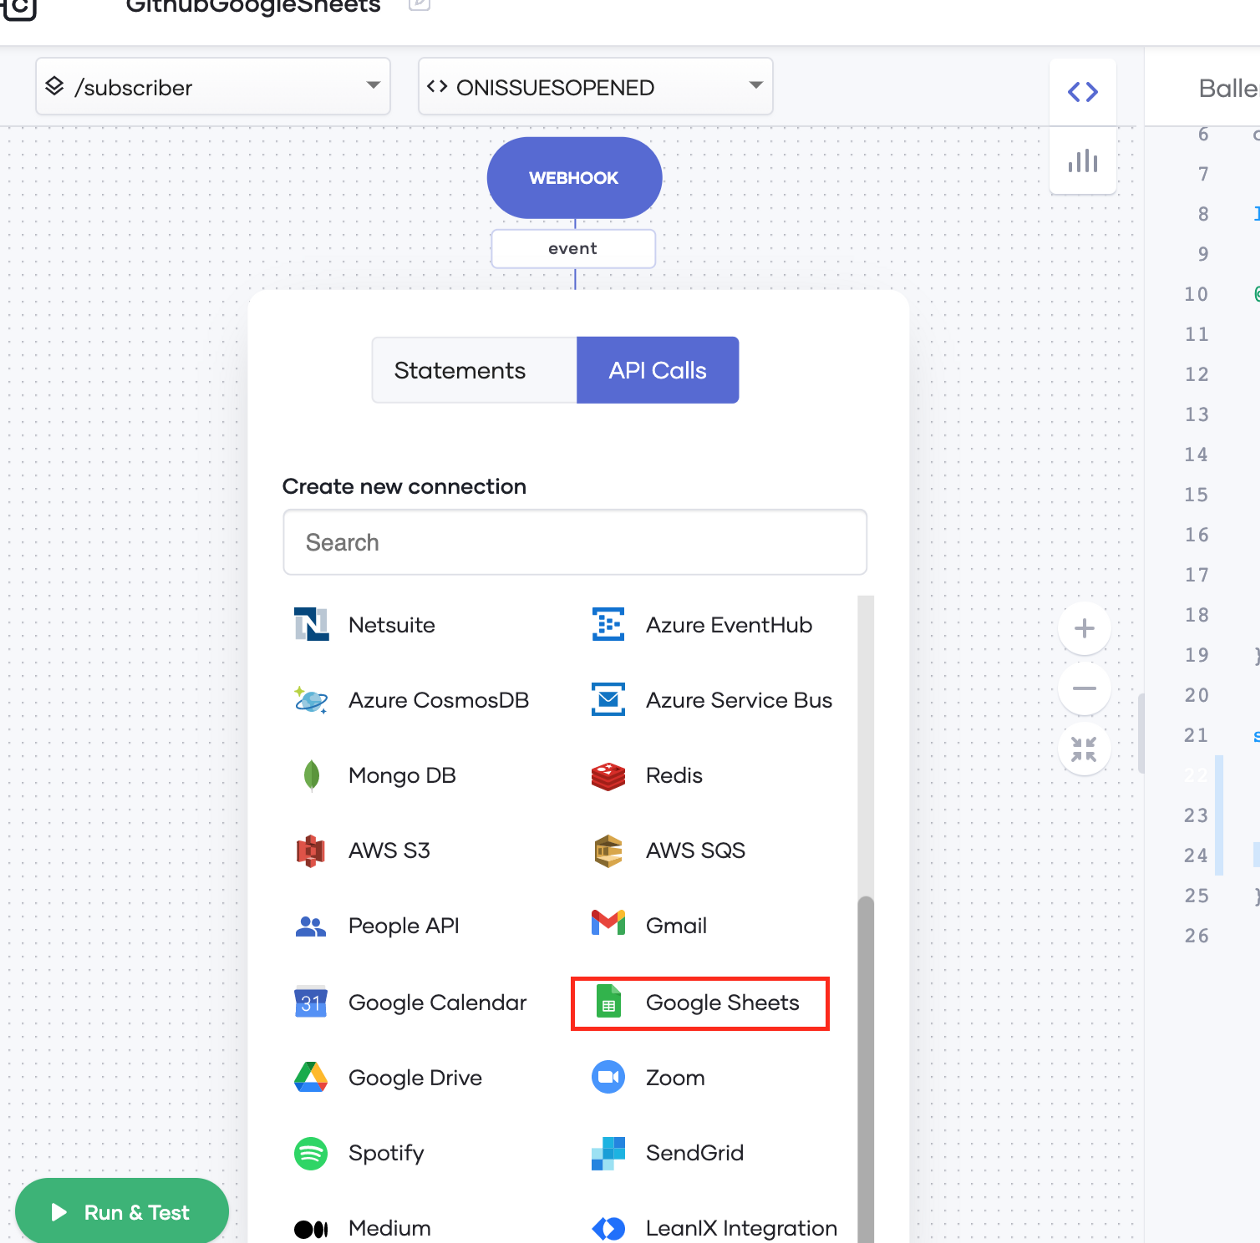Click the Azure Service Bus label
The width and height of the screenshot is (1260, 1243).
pos(739,700)
